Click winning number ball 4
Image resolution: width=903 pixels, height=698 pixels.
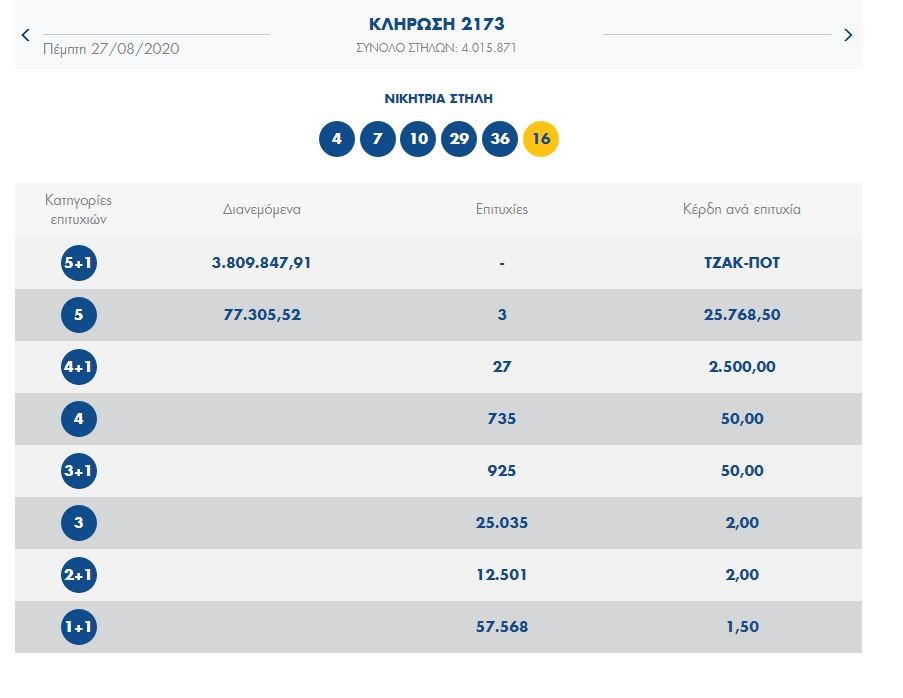[x=337, y=139]
